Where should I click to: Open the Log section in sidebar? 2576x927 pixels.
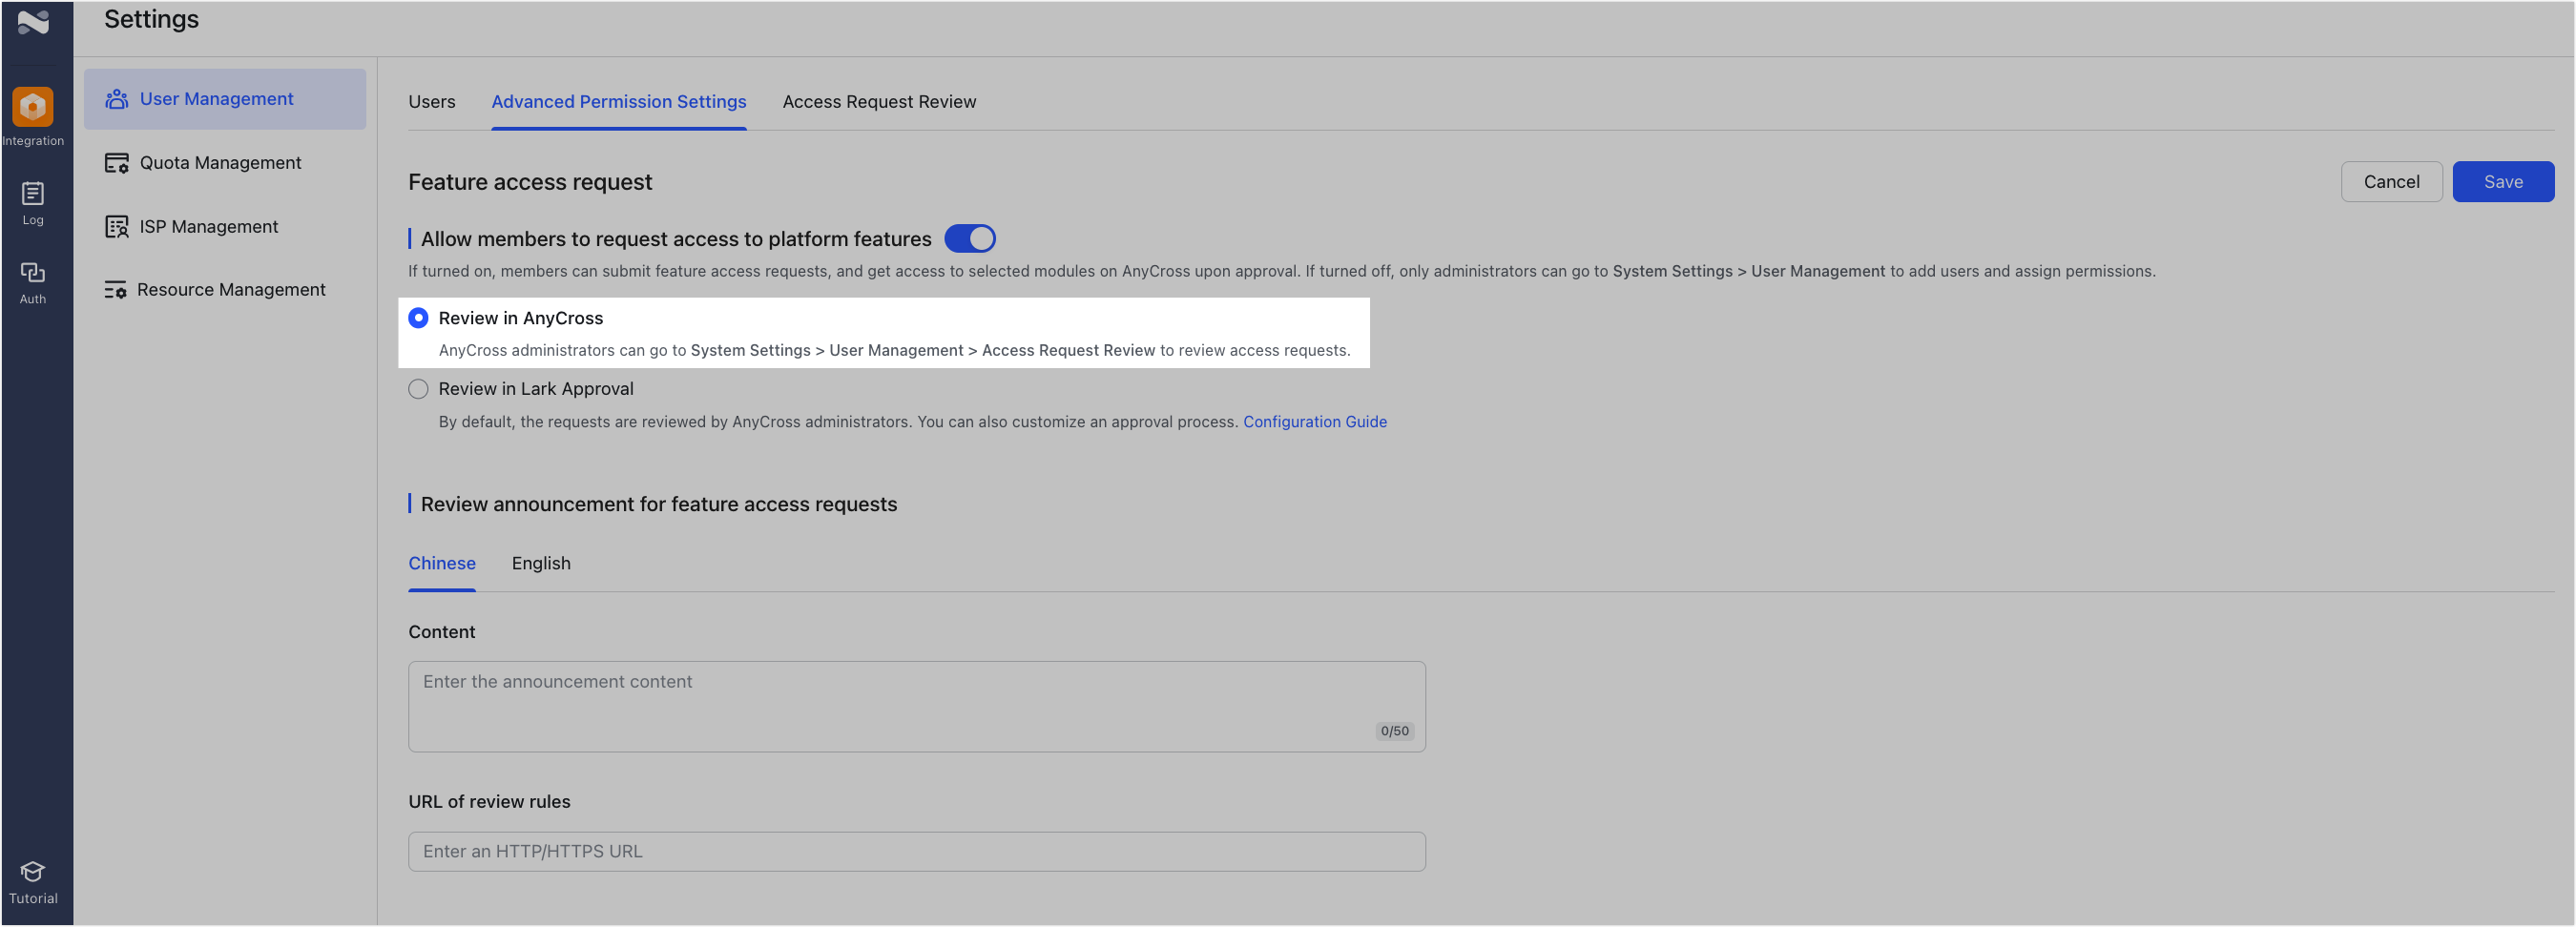(x=33, y=200)
